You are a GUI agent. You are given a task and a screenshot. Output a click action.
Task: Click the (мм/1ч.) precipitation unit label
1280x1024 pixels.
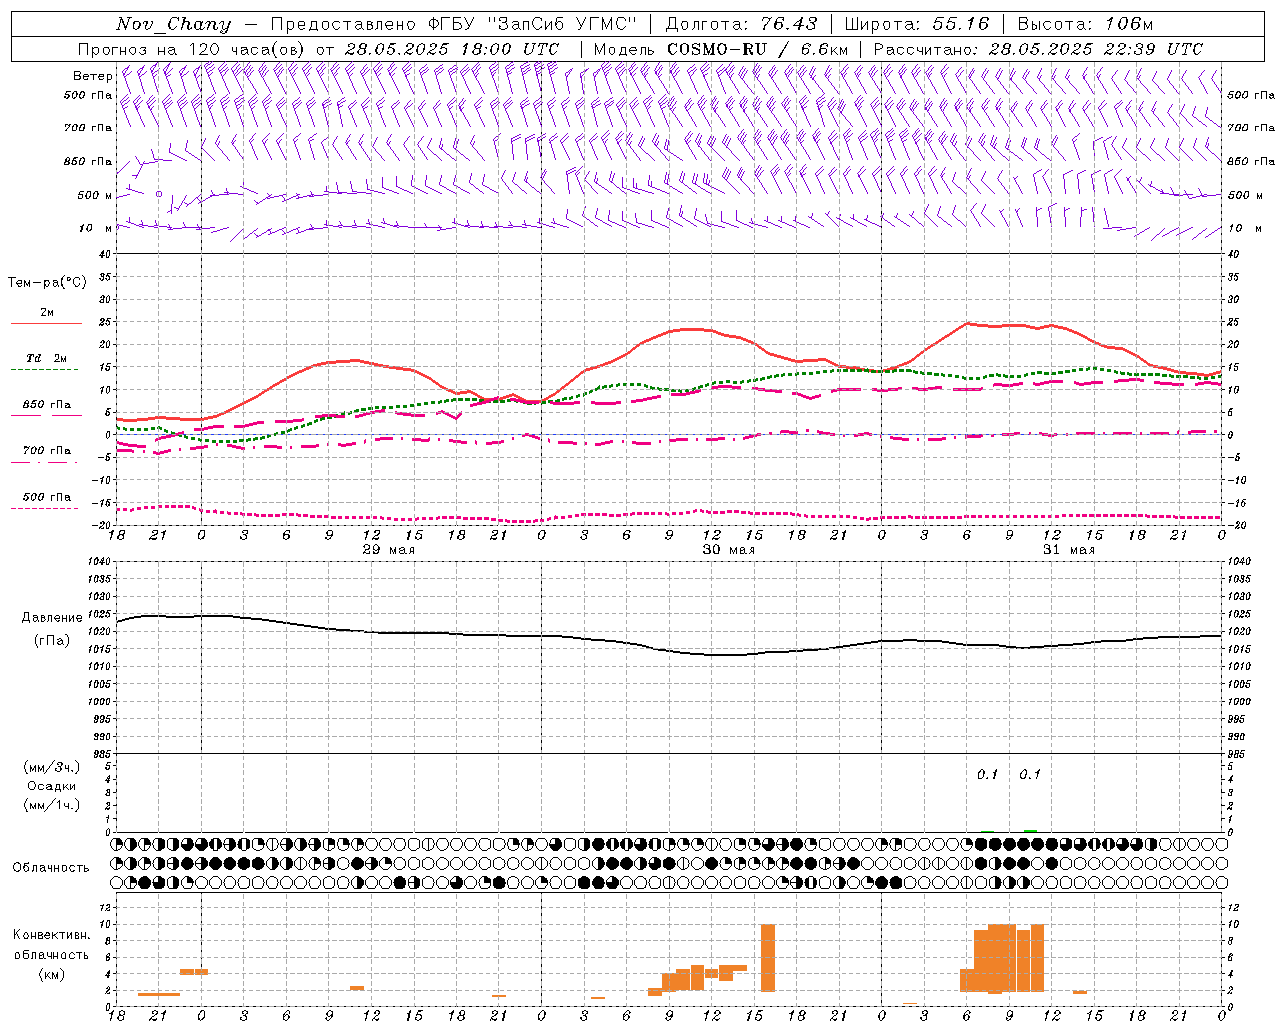(51, 805)
